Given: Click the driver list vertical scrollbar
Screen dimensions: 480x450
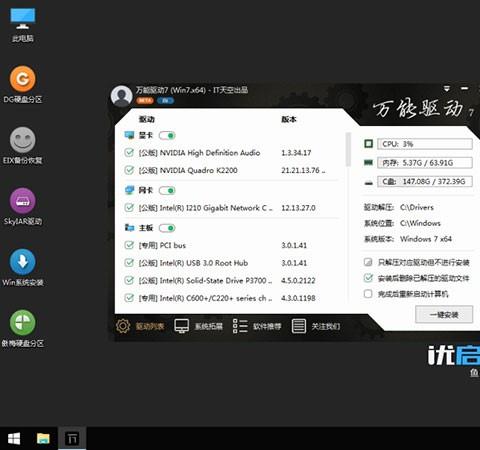Looking at the screenshot, I should 348,149.
